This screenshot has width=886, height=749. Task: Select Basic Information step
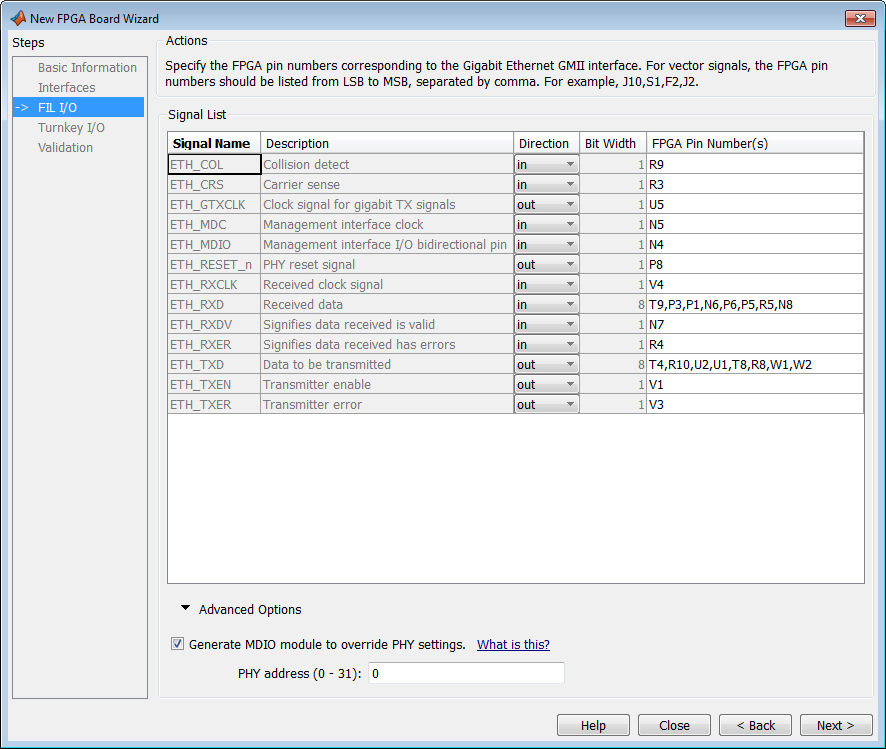coord(87,67)
